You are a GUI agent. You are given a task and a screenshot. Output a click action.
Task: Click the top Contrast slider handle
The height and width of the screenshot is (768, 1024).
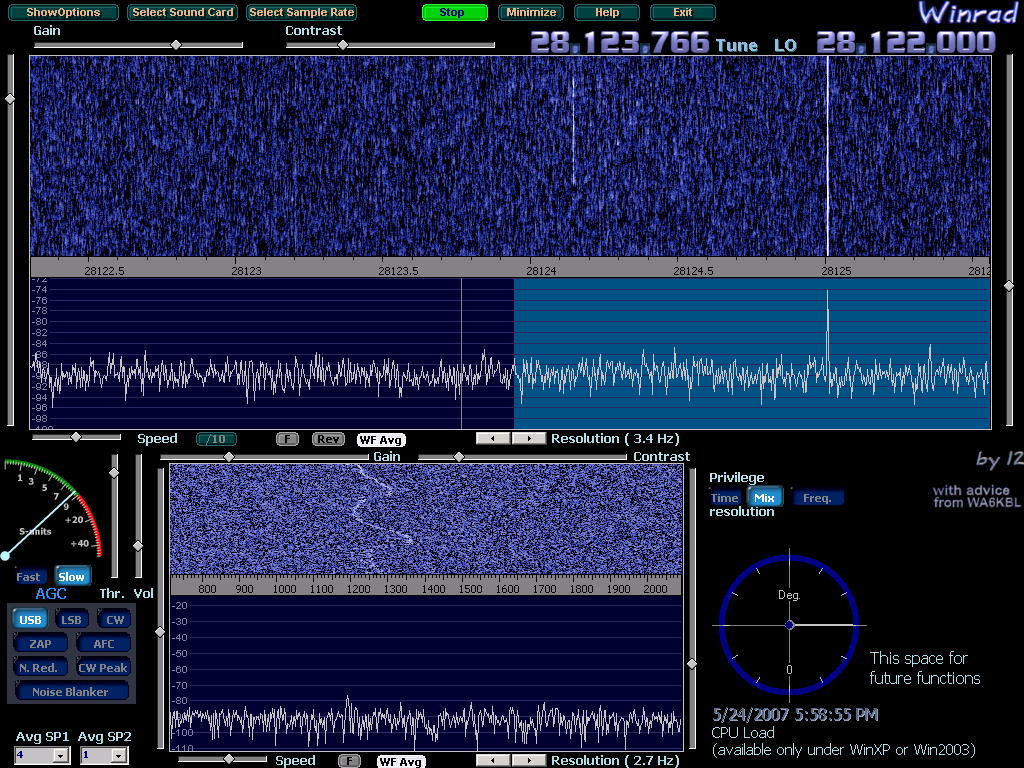pos(342,45)
